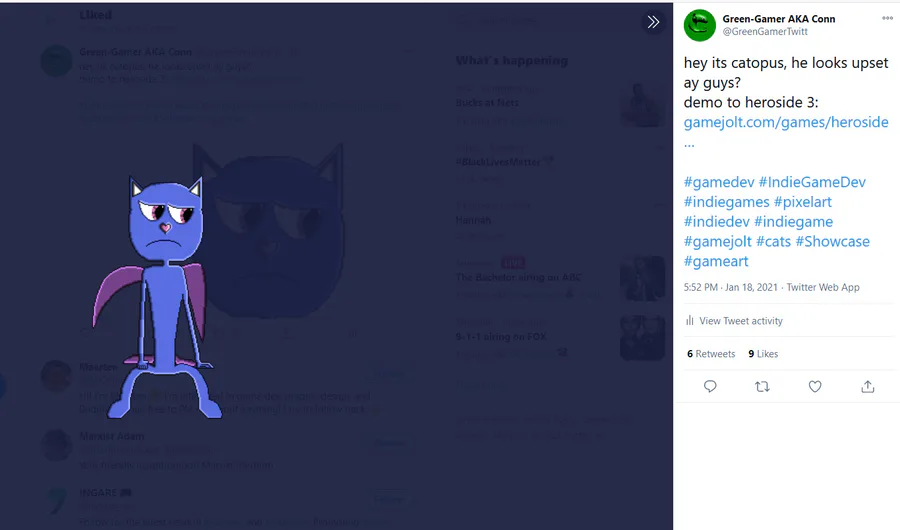Click the View Tweet activity bar chart icon
Screen dimensions: 900x530
pos(689,320)
